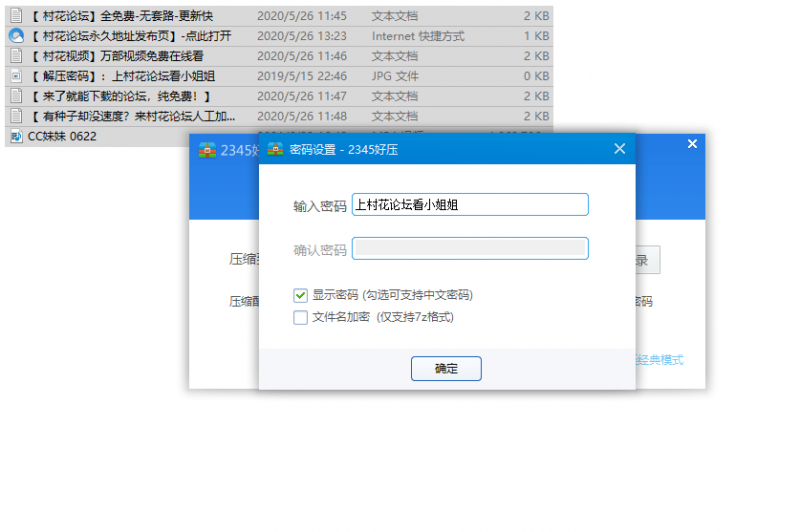800x532 pixels.
Task: Click the text icon for 有种子却没速度 file
Action: 16,116
